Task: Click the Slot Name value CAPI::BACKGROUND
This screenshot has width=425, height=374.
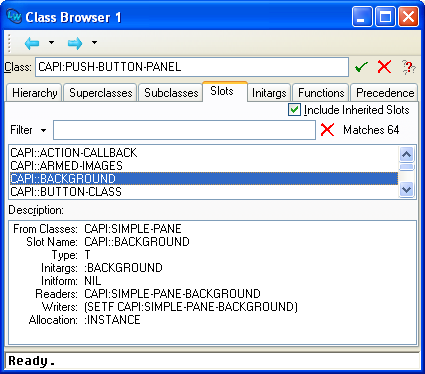Action: pyautogui.click(x=137, y=242)
